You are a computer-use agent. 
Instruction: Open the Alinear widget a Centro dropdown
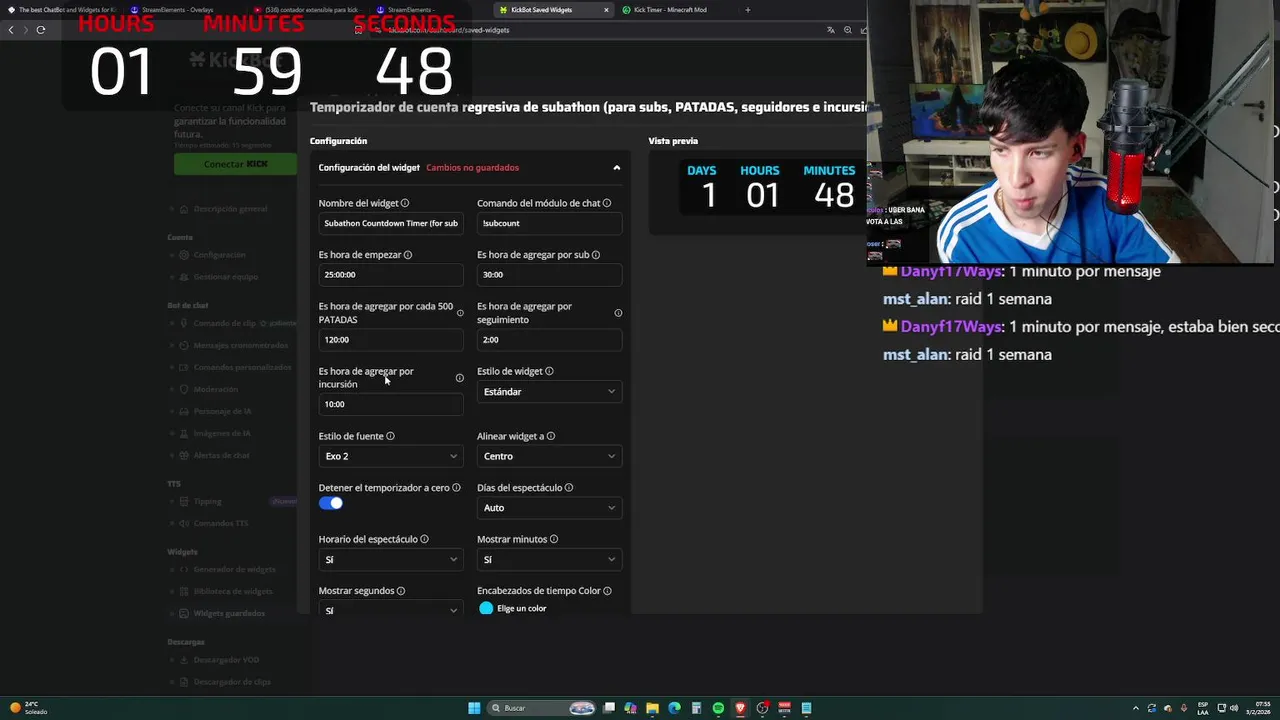549,456
